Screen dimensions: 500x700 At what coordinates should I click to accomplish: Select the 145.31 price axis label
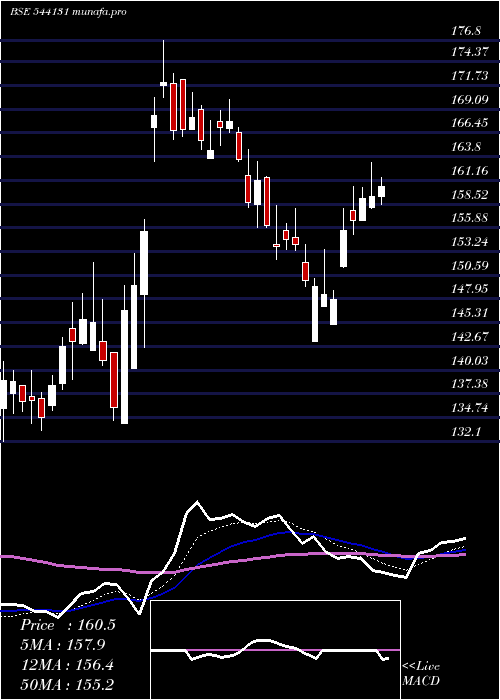click(469, 312)
